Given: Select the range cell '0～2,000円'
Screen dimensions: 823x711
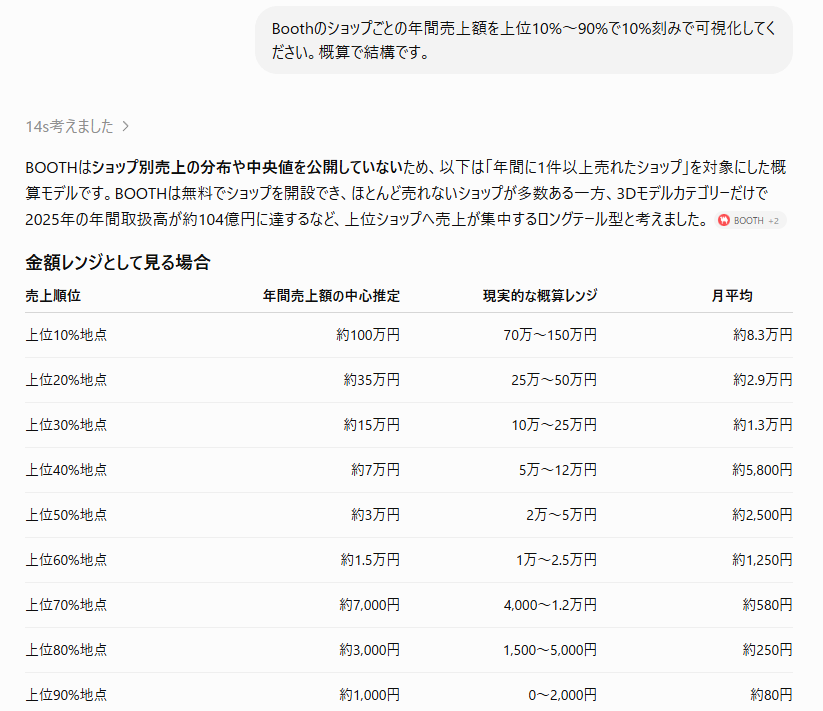Looking at the screenshot, I should click(562, 696).
